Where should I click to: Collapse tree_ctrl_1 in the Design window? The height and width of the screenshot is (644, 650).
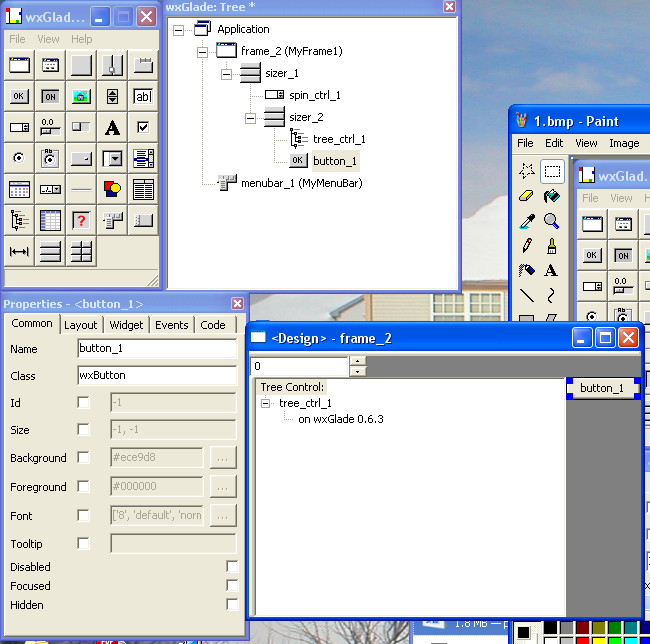tap(266, 404)
